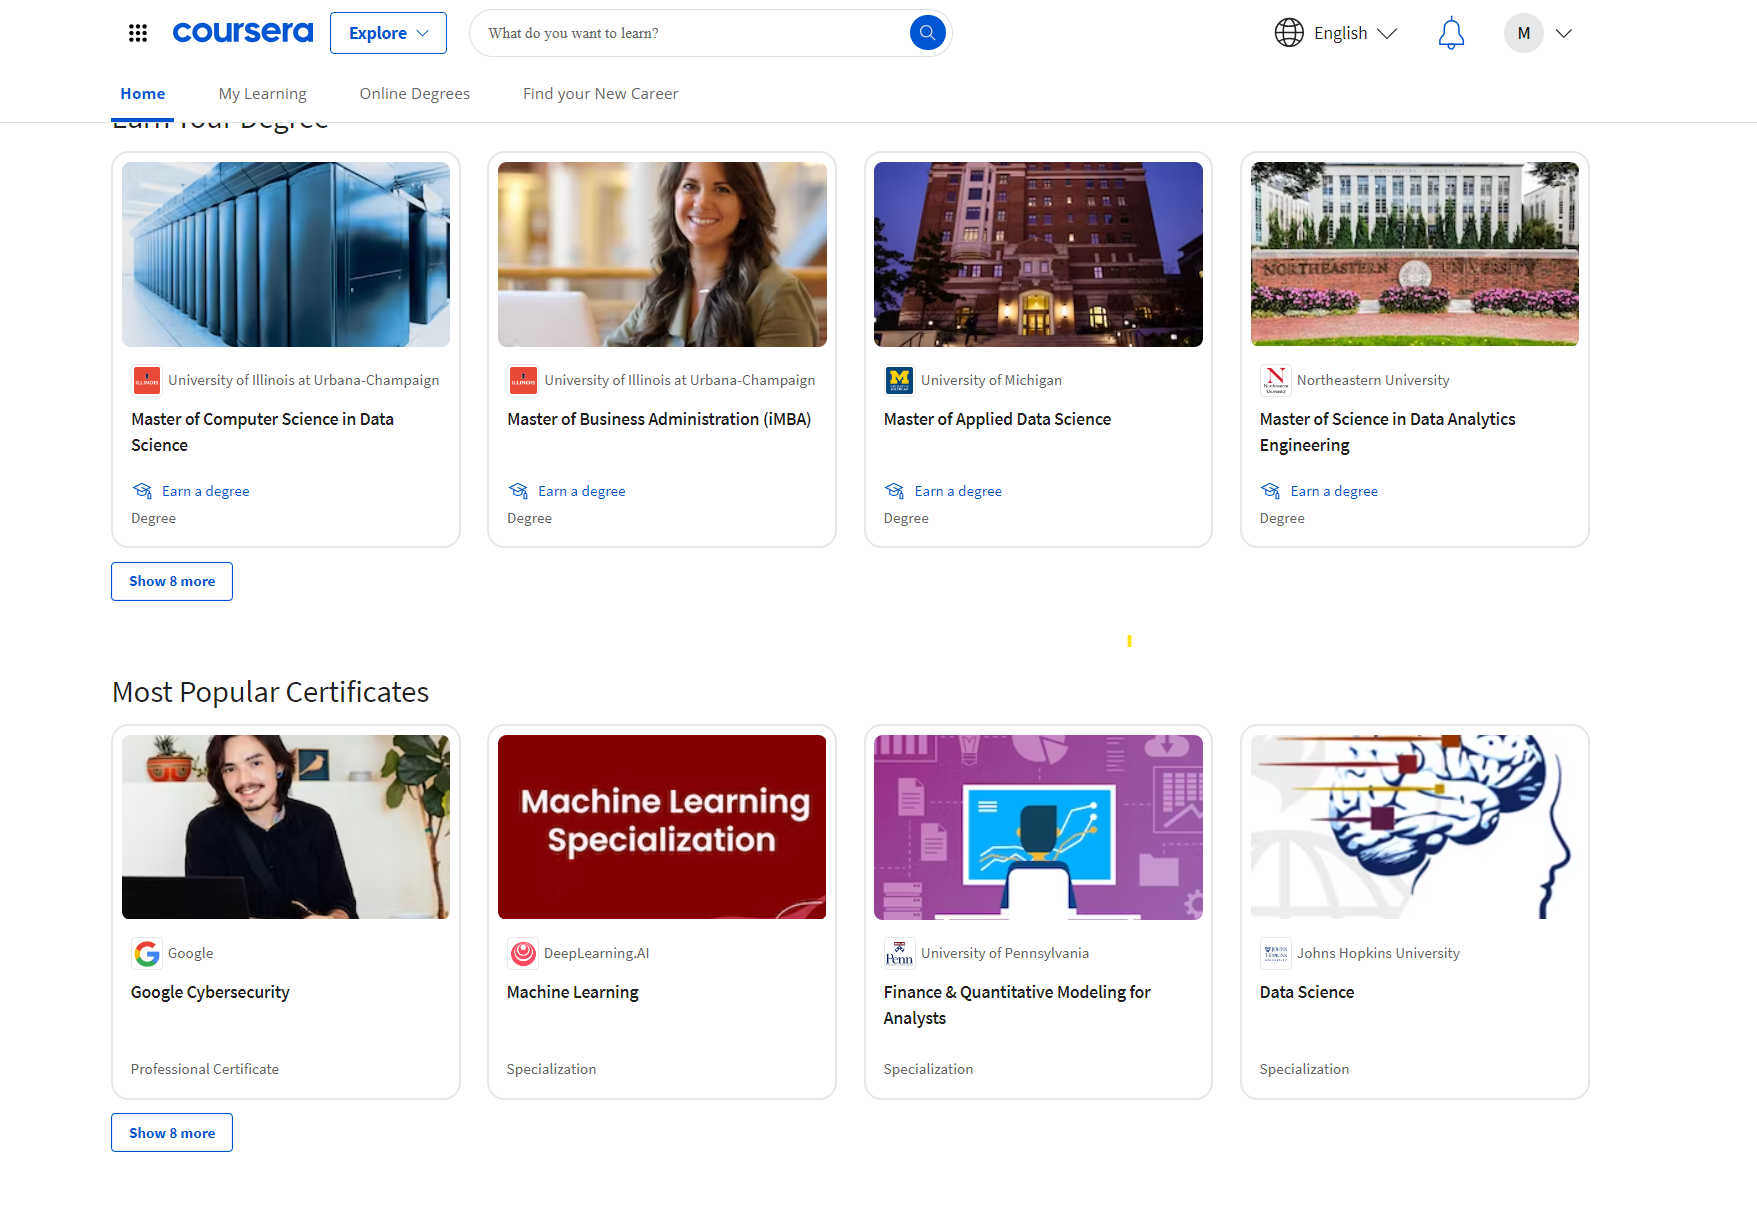Click University of Michigan text

[x=991, y=380]
